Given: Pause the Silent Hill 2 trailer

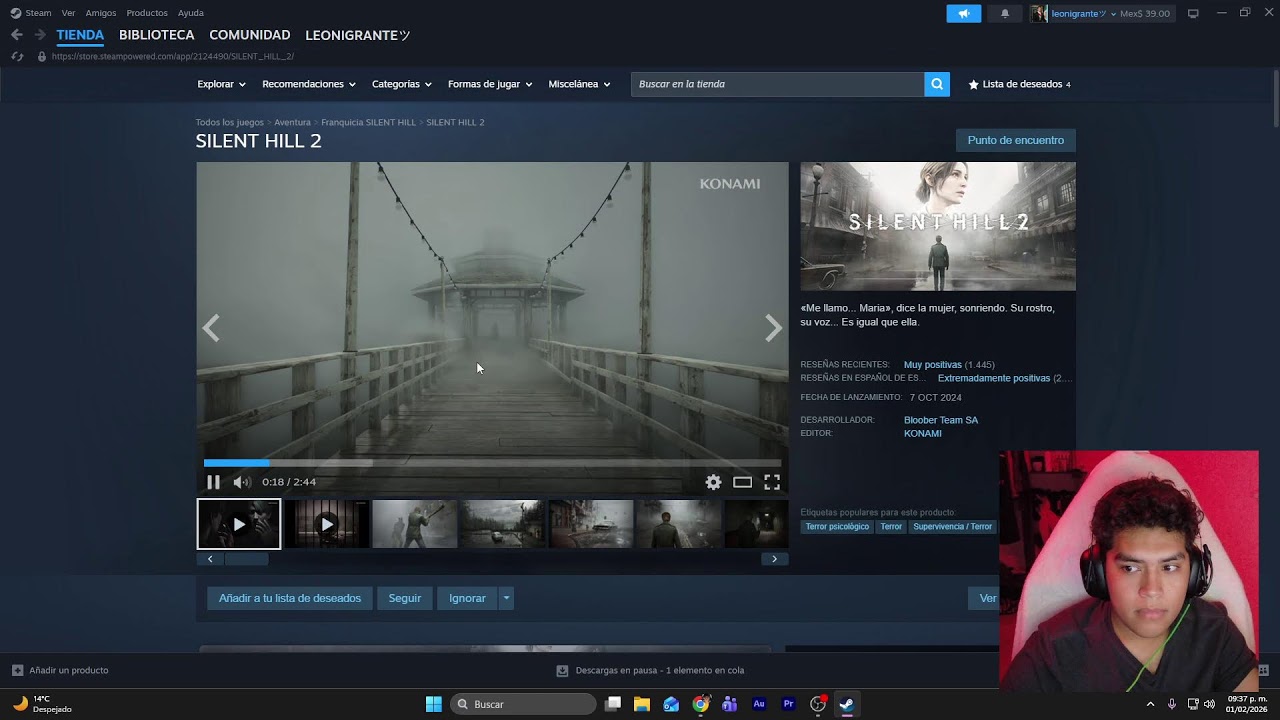Looking at the screenshot, I should tap(213, 482).
